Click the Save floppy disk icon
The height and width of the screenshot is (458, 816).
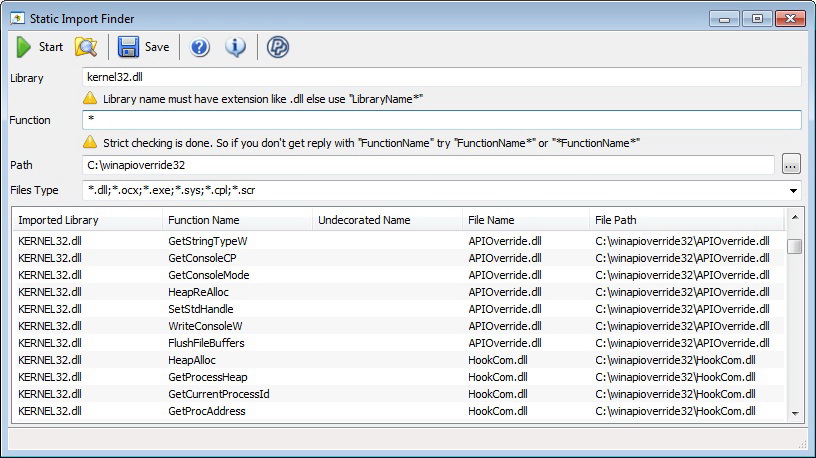coord(128,47)
